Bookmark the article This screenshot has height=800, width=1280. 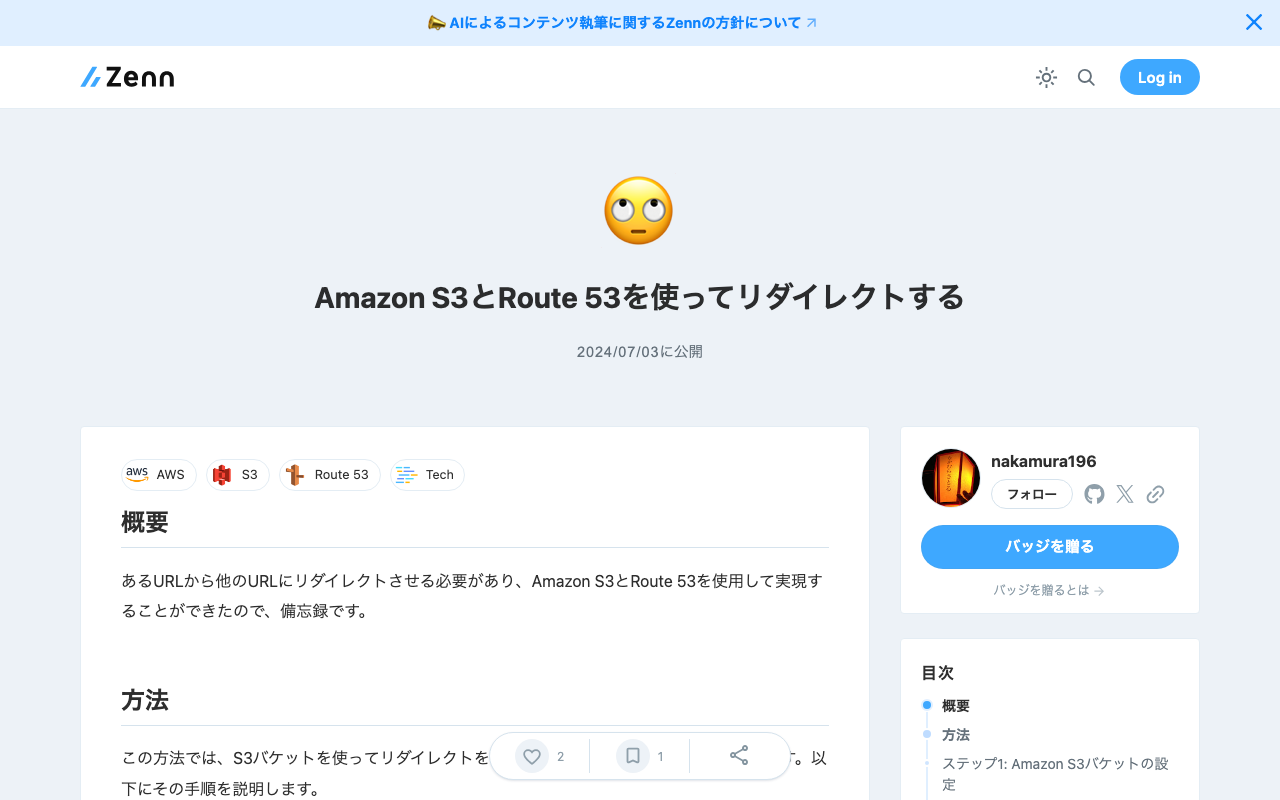point(633,756)
